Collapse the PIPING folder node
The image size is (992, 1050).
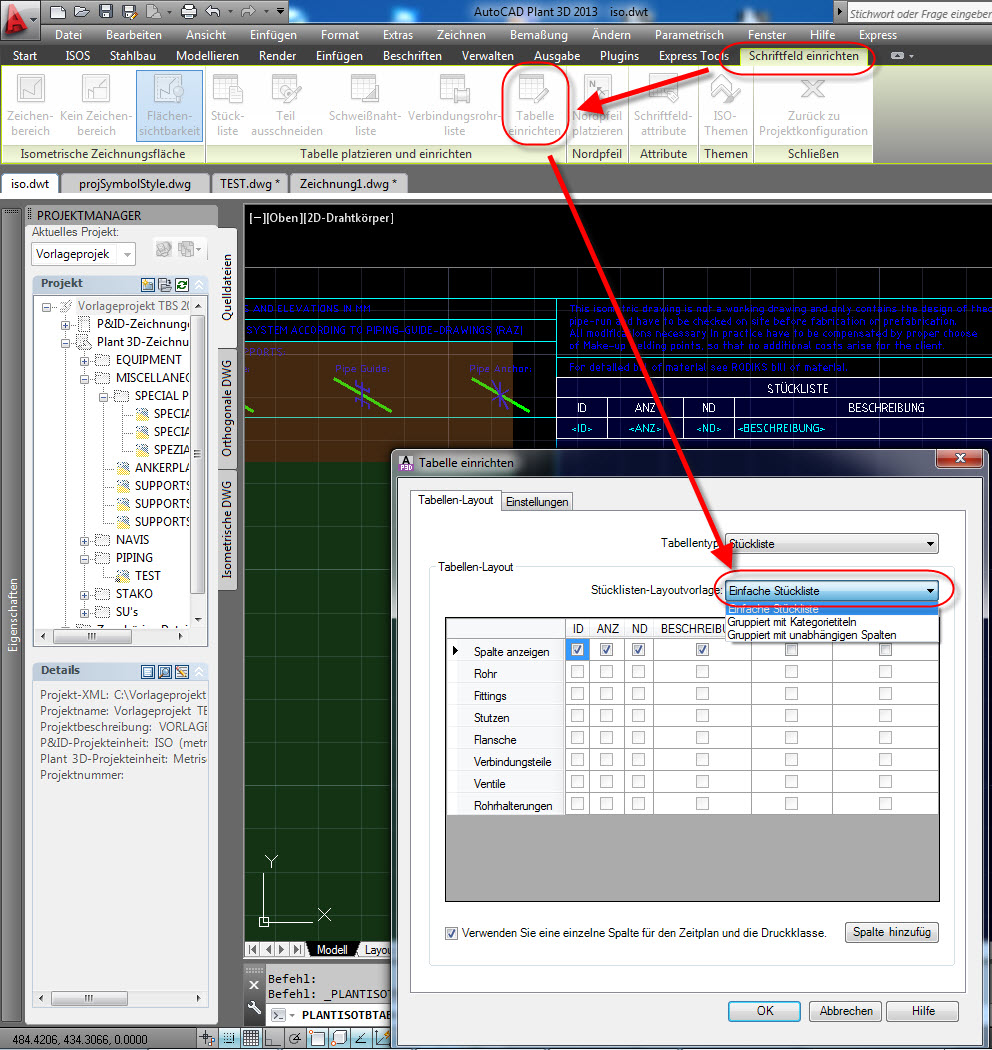84,559
